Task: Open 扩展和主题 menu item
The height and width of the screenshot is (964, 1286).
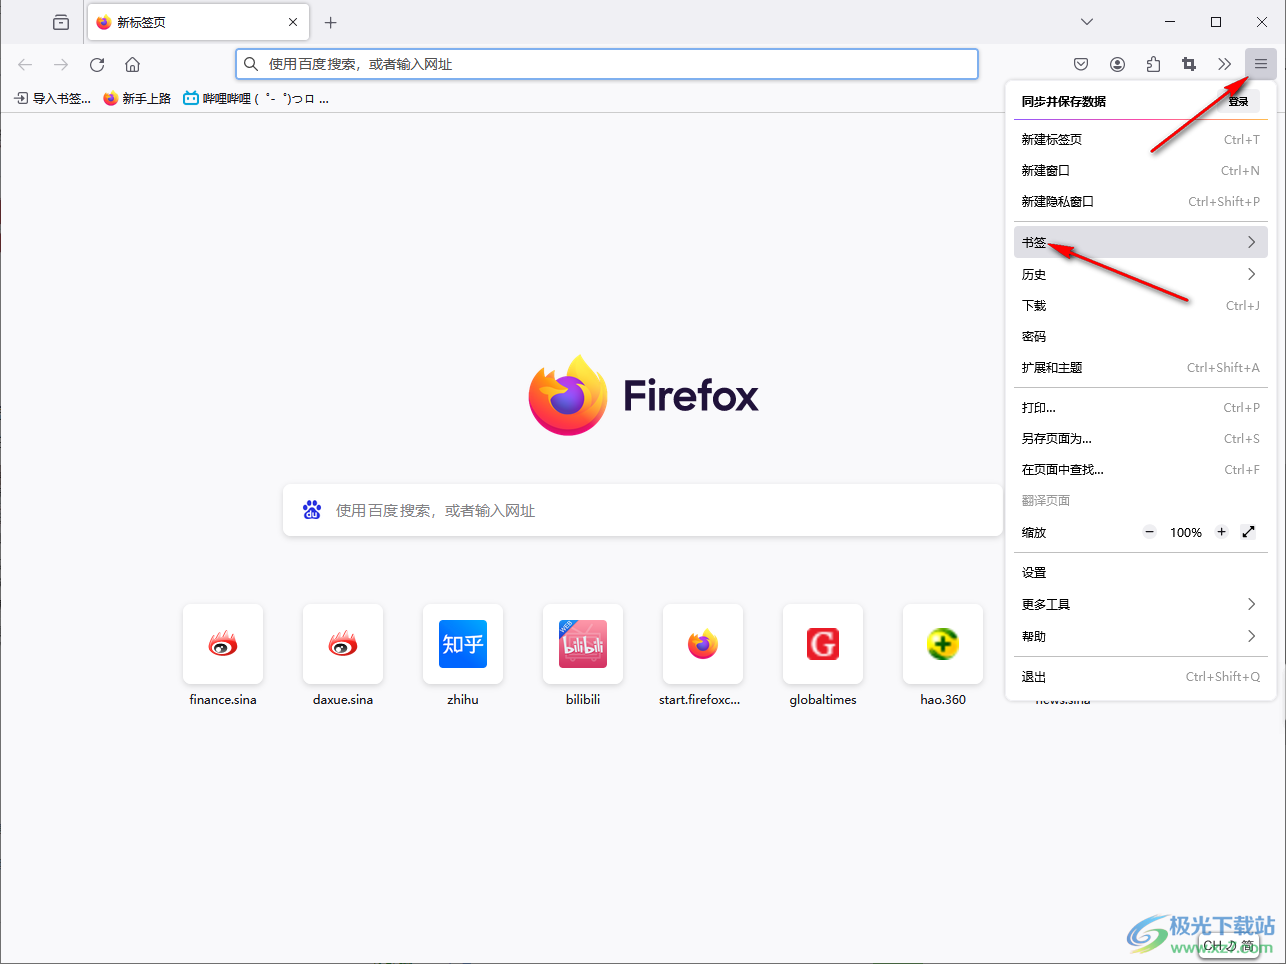Action: click(x=1140, y=367)
